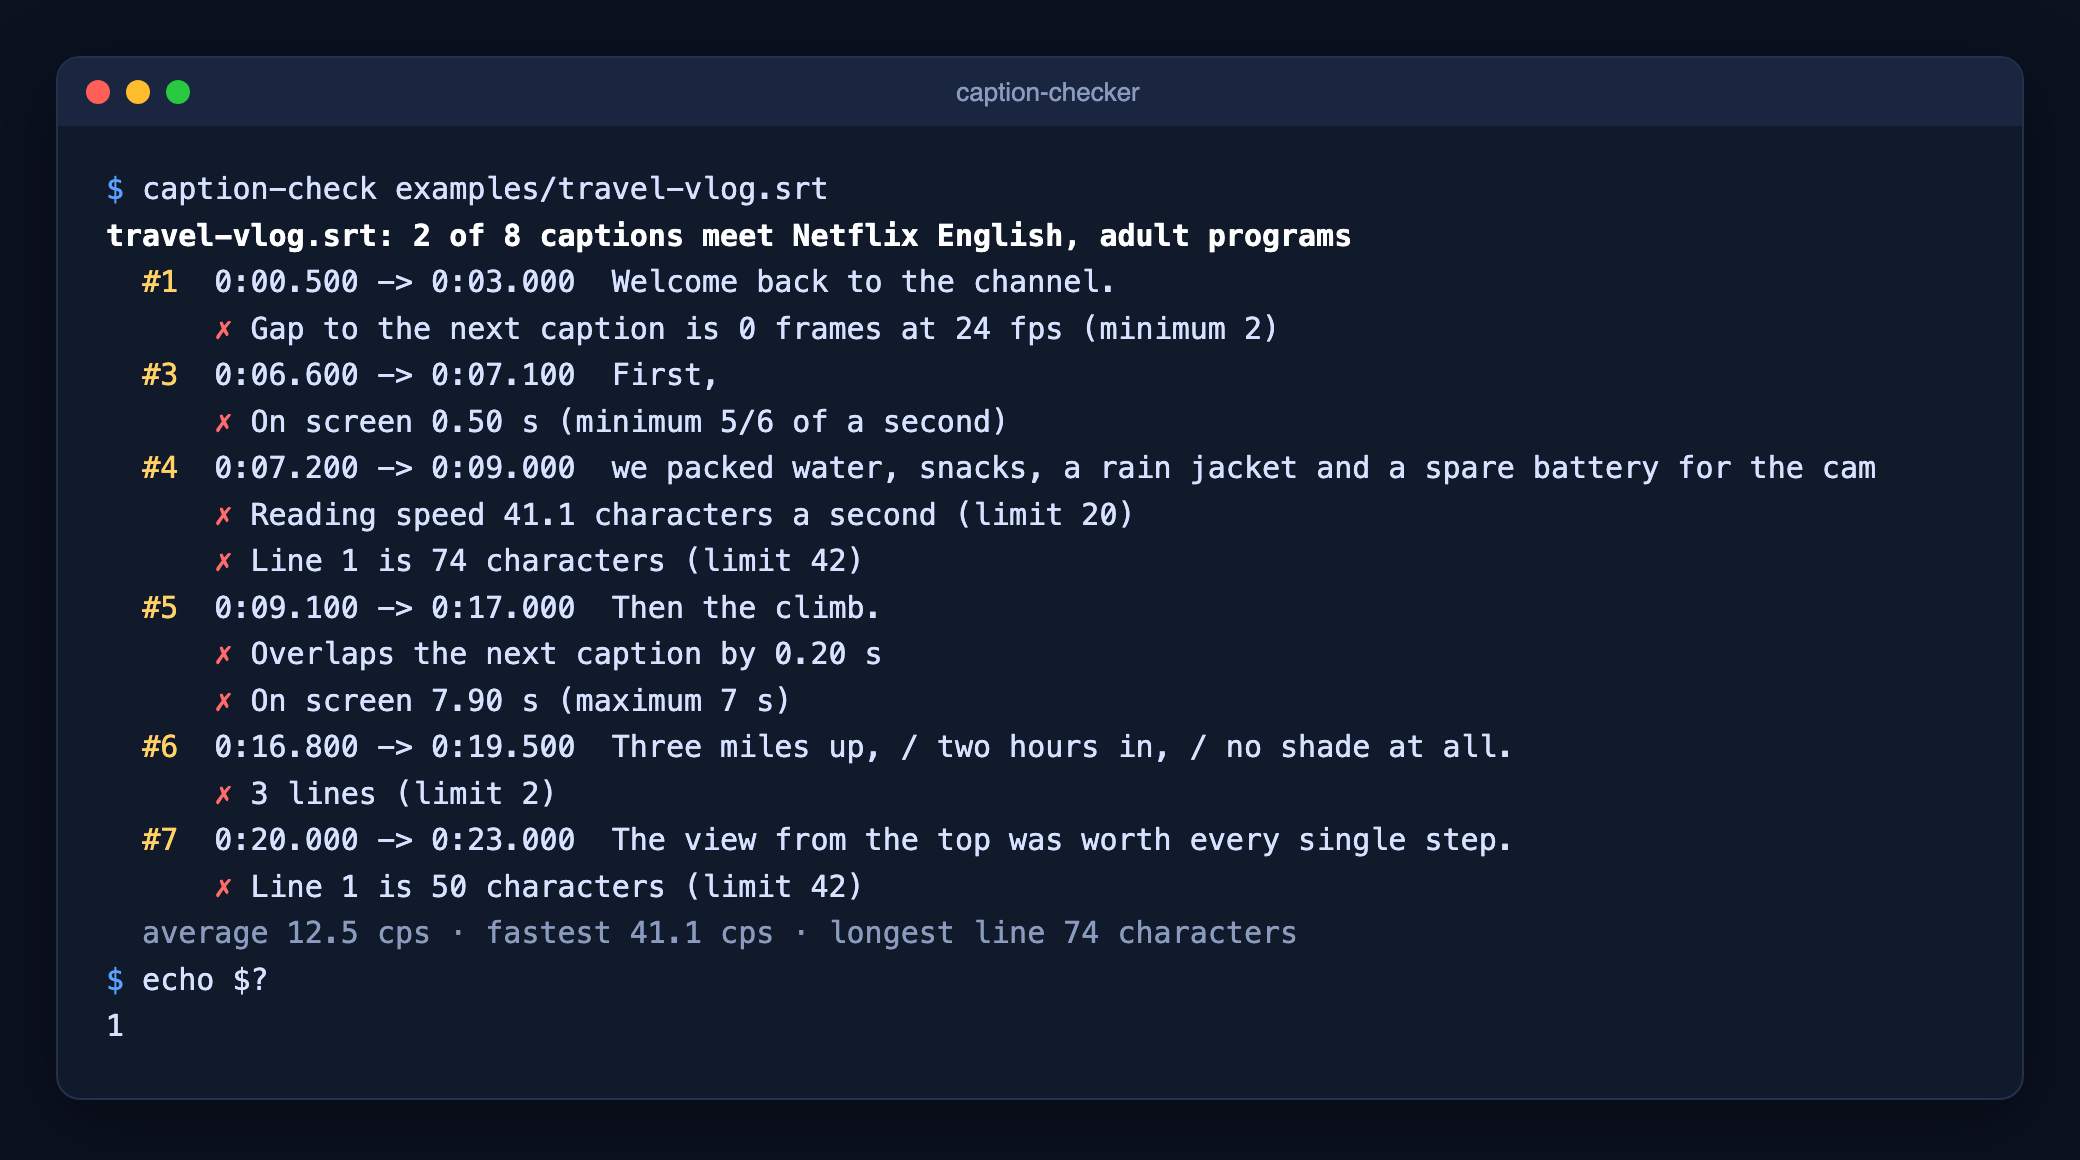Click the timestamp '0:00.500 -> 0:03.000'
The height and width of the screenshot is (1160, 2080).
click(395, 282)
